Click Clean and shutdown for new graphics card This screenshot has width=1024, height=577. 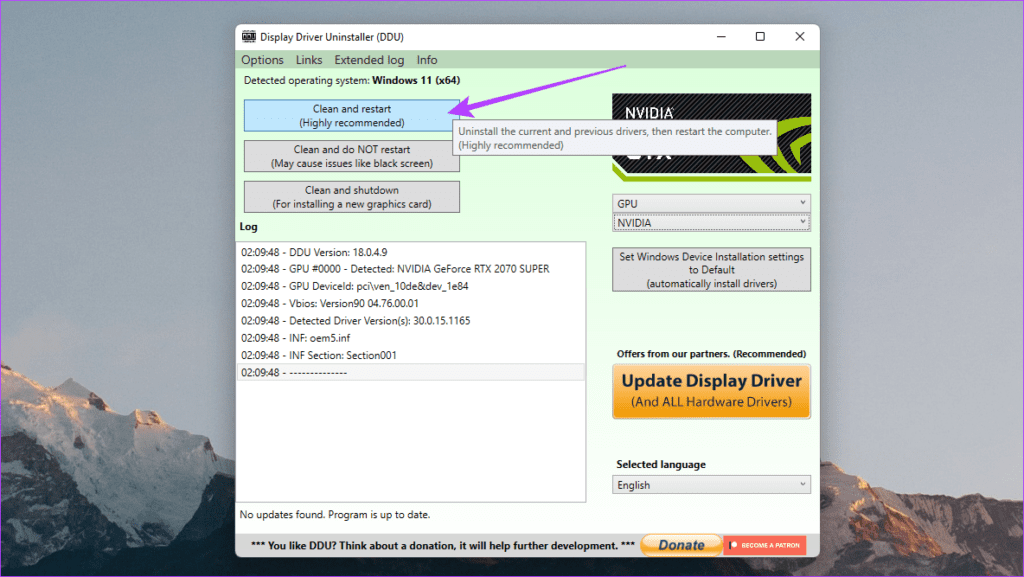[x=351, y=196]
